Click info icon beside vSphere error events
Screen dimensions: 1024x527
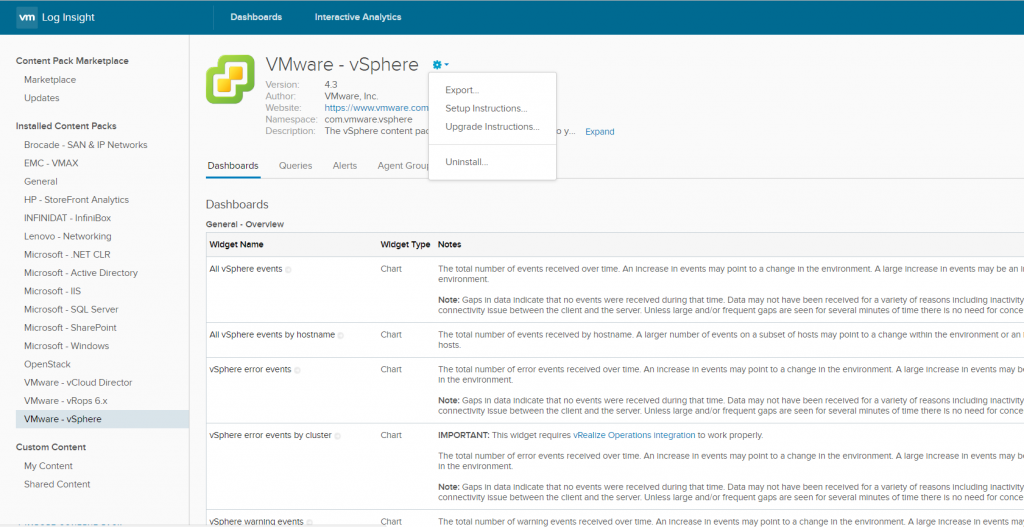pyautogui.click(x=297, y=370)
